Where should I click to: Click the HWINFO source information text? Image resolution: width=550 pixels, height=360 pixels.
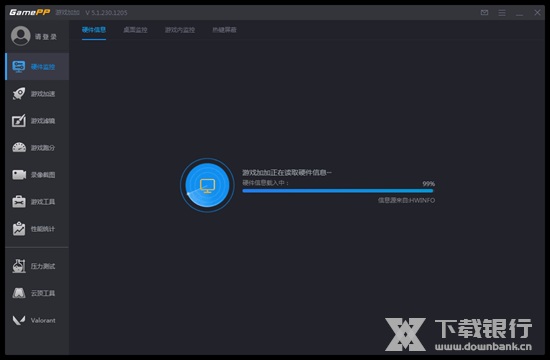coord(406,200)
